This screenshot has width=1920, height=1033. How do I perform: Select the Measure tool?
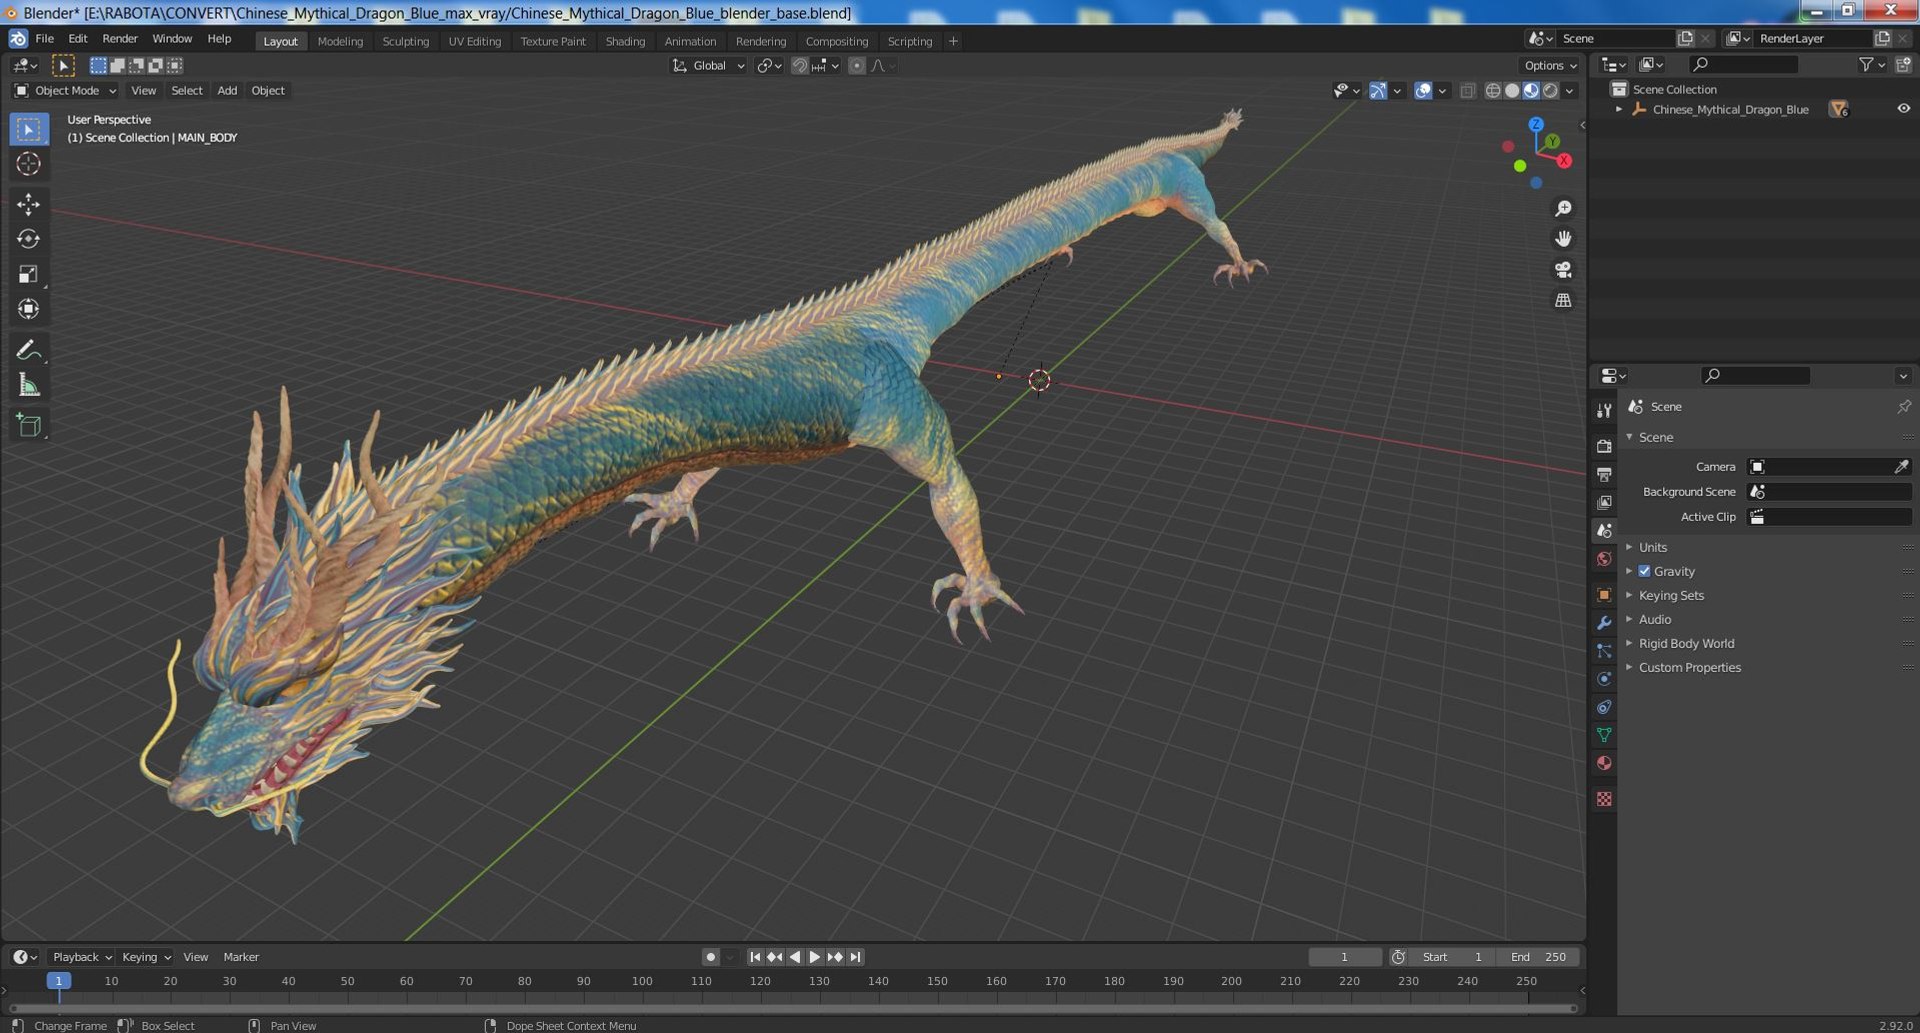[x=28, y=385]
